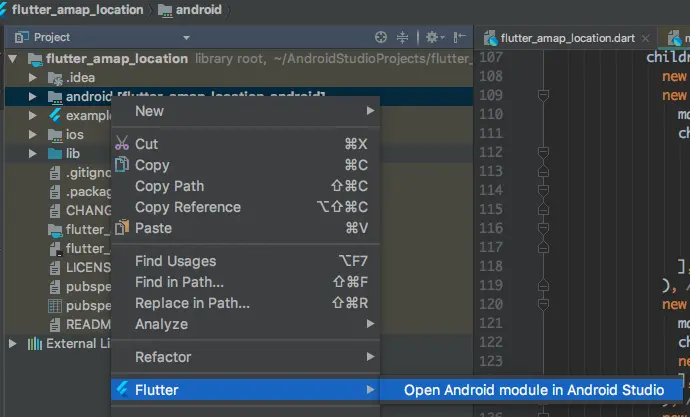Click the android folder icon in the breadcrumb
690x417 pixels.
(x=165, y=10)
